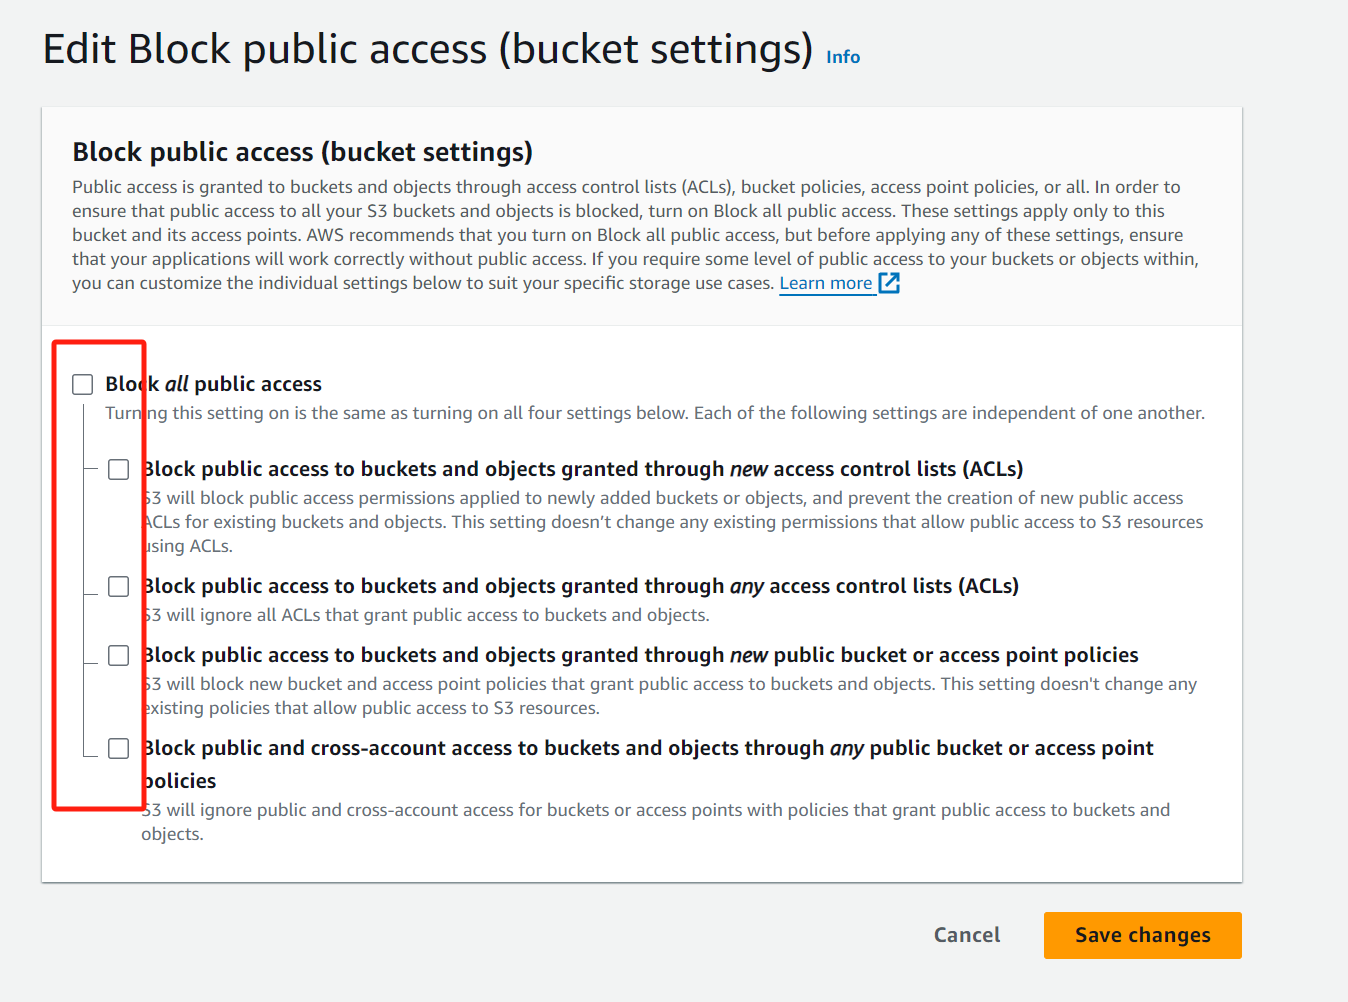Open the Learn more link
The height and width of the screenshot is (1002, 1348).
pos(825,283)
